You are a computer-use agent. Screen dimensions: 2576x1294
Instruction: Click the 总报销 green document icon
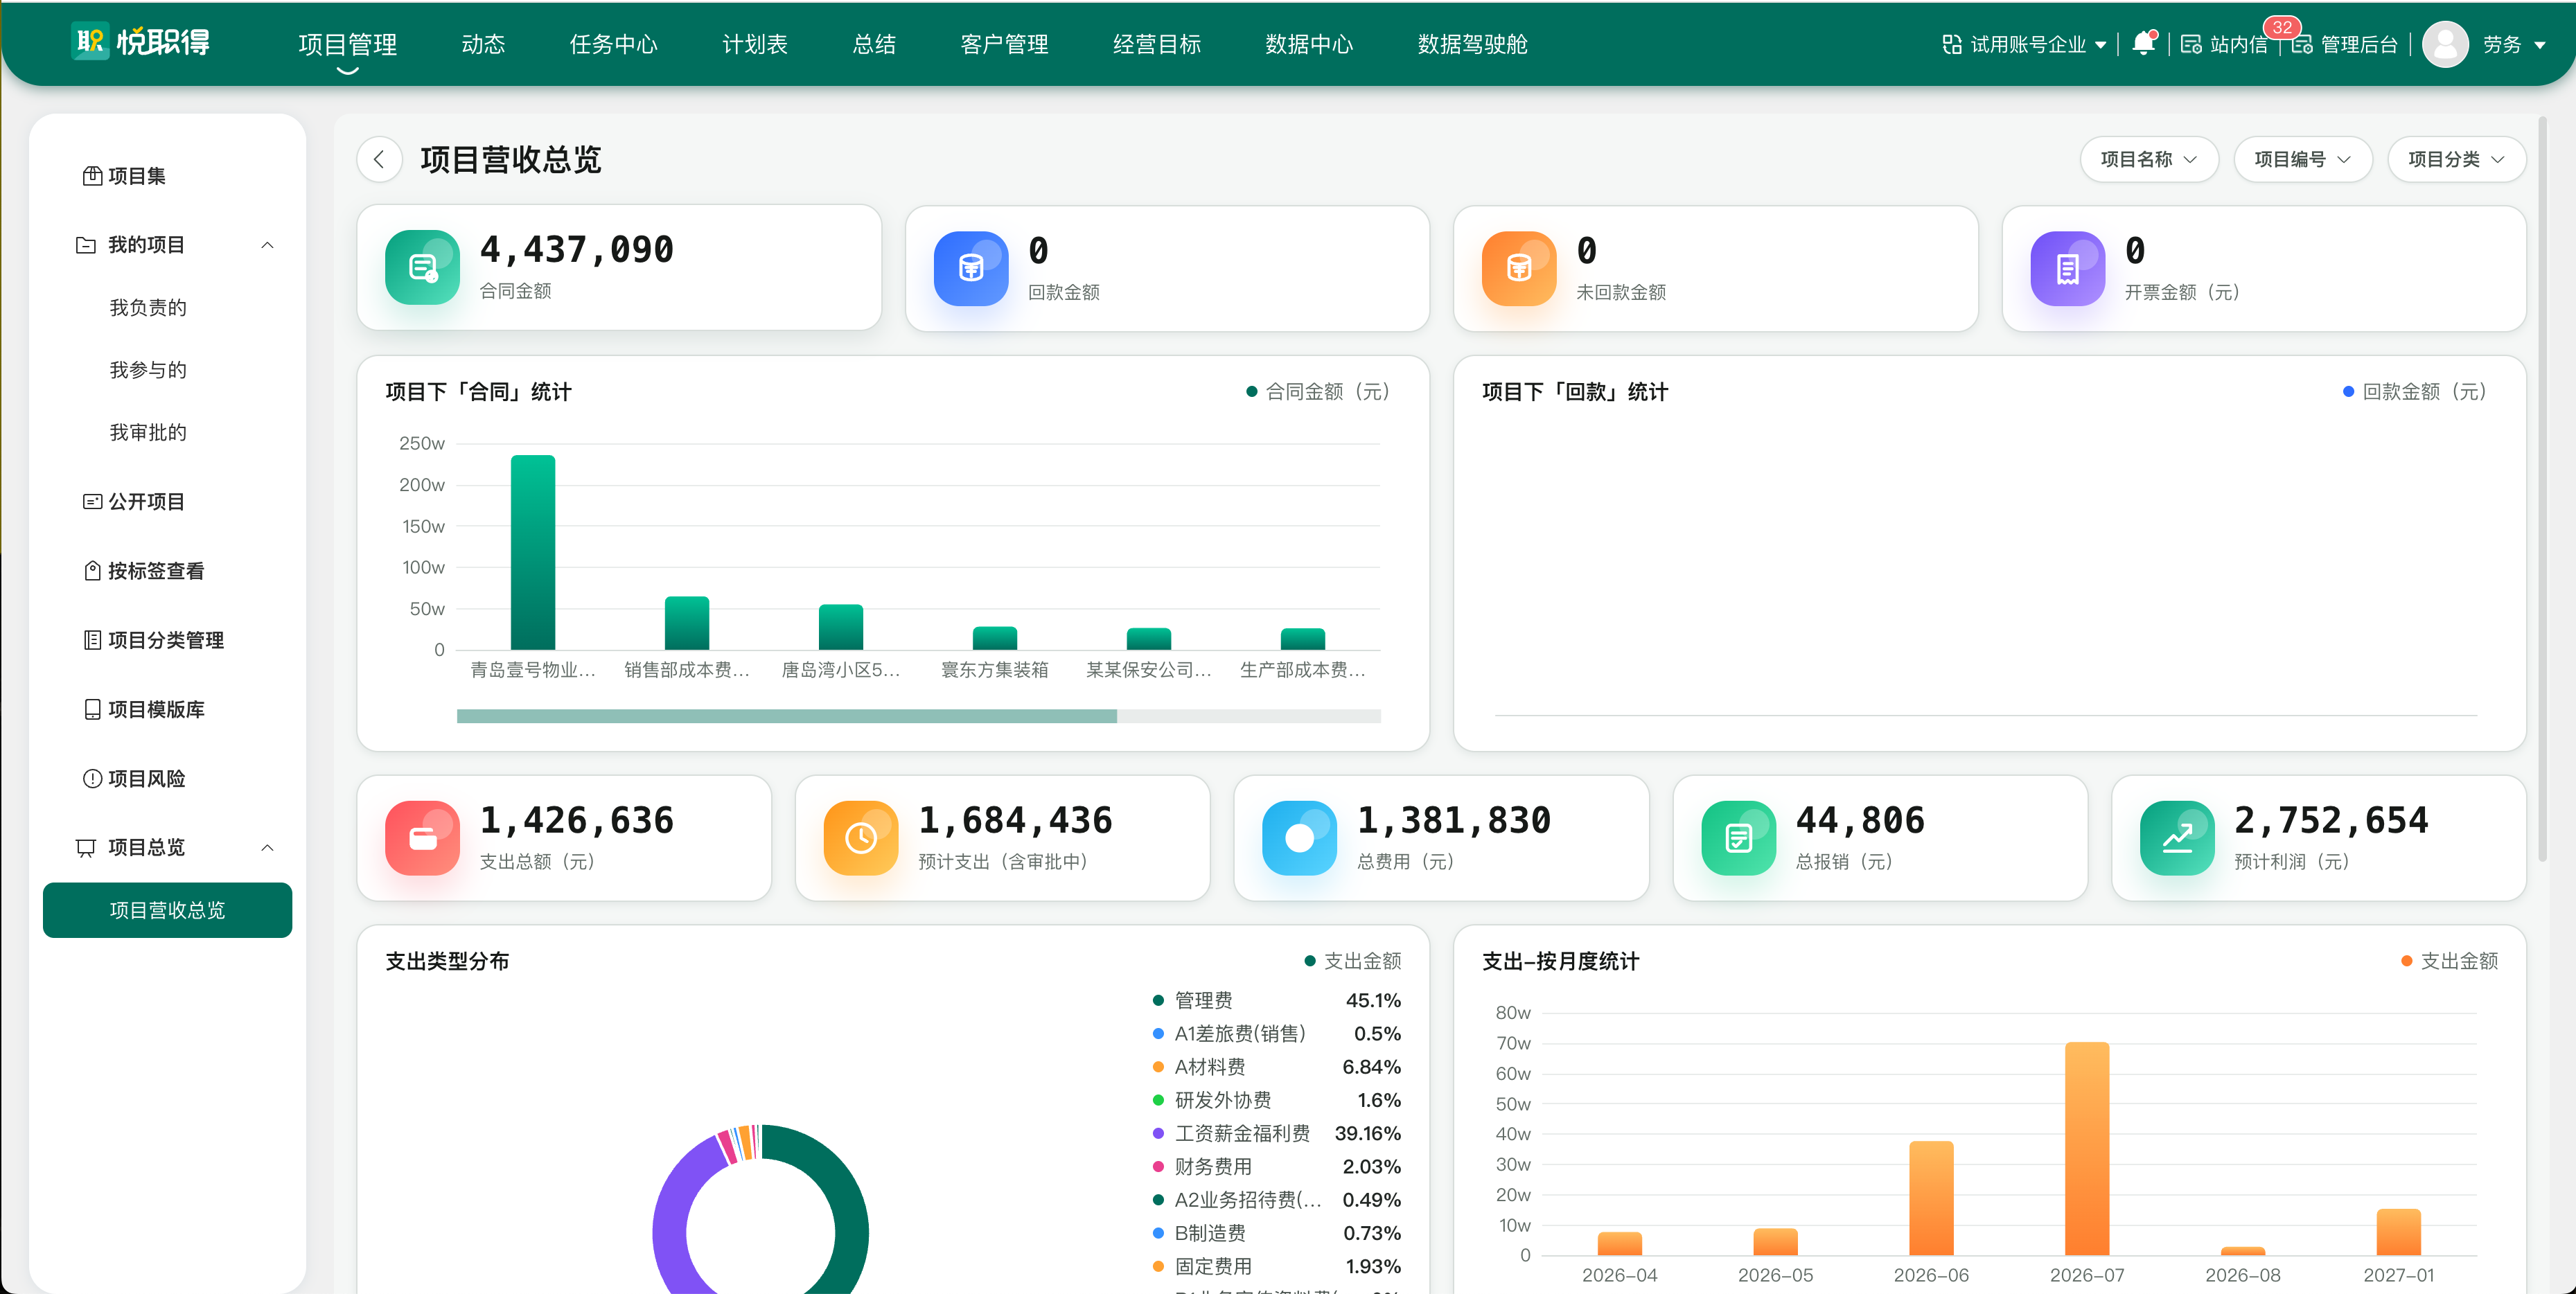(1738, 838)
